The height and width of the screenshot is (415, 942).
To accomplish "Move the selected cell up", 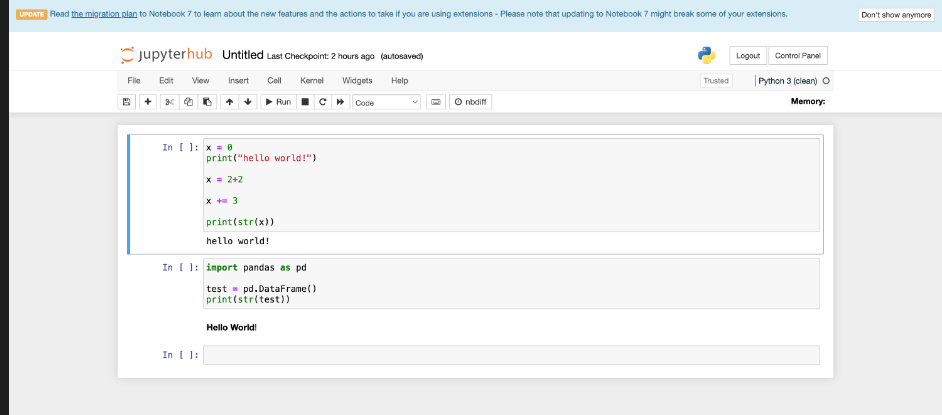I will click(x=229, y=102).
